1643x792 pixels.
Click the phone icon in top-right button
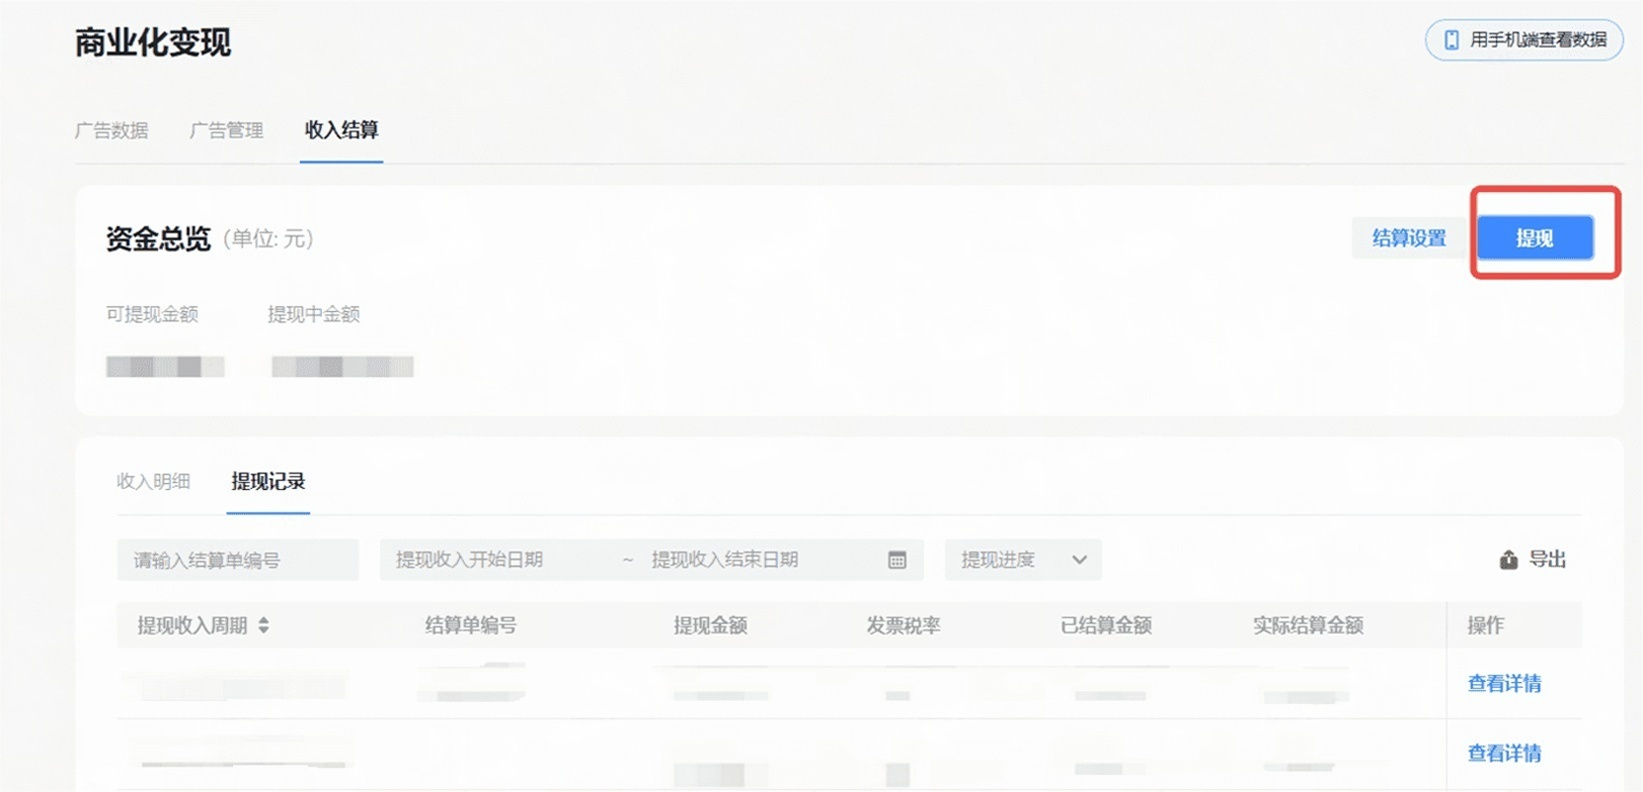[x=1451, y=40]
